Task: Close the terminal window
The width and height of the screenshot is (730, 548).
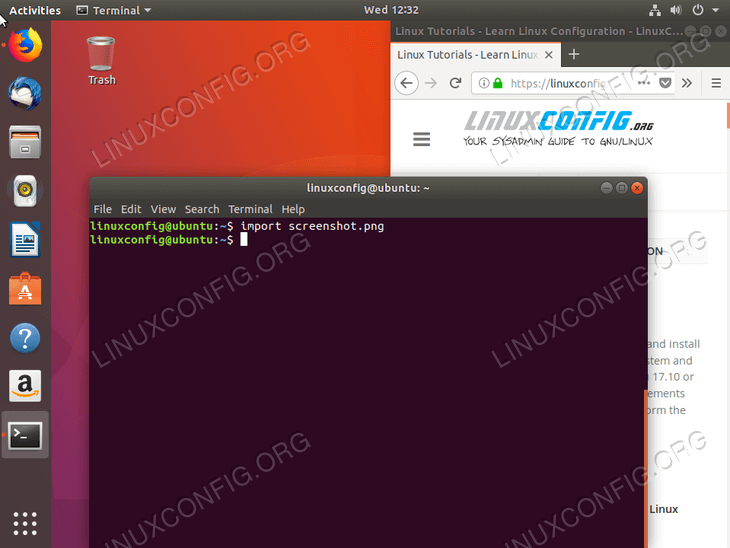Action: 637,188
